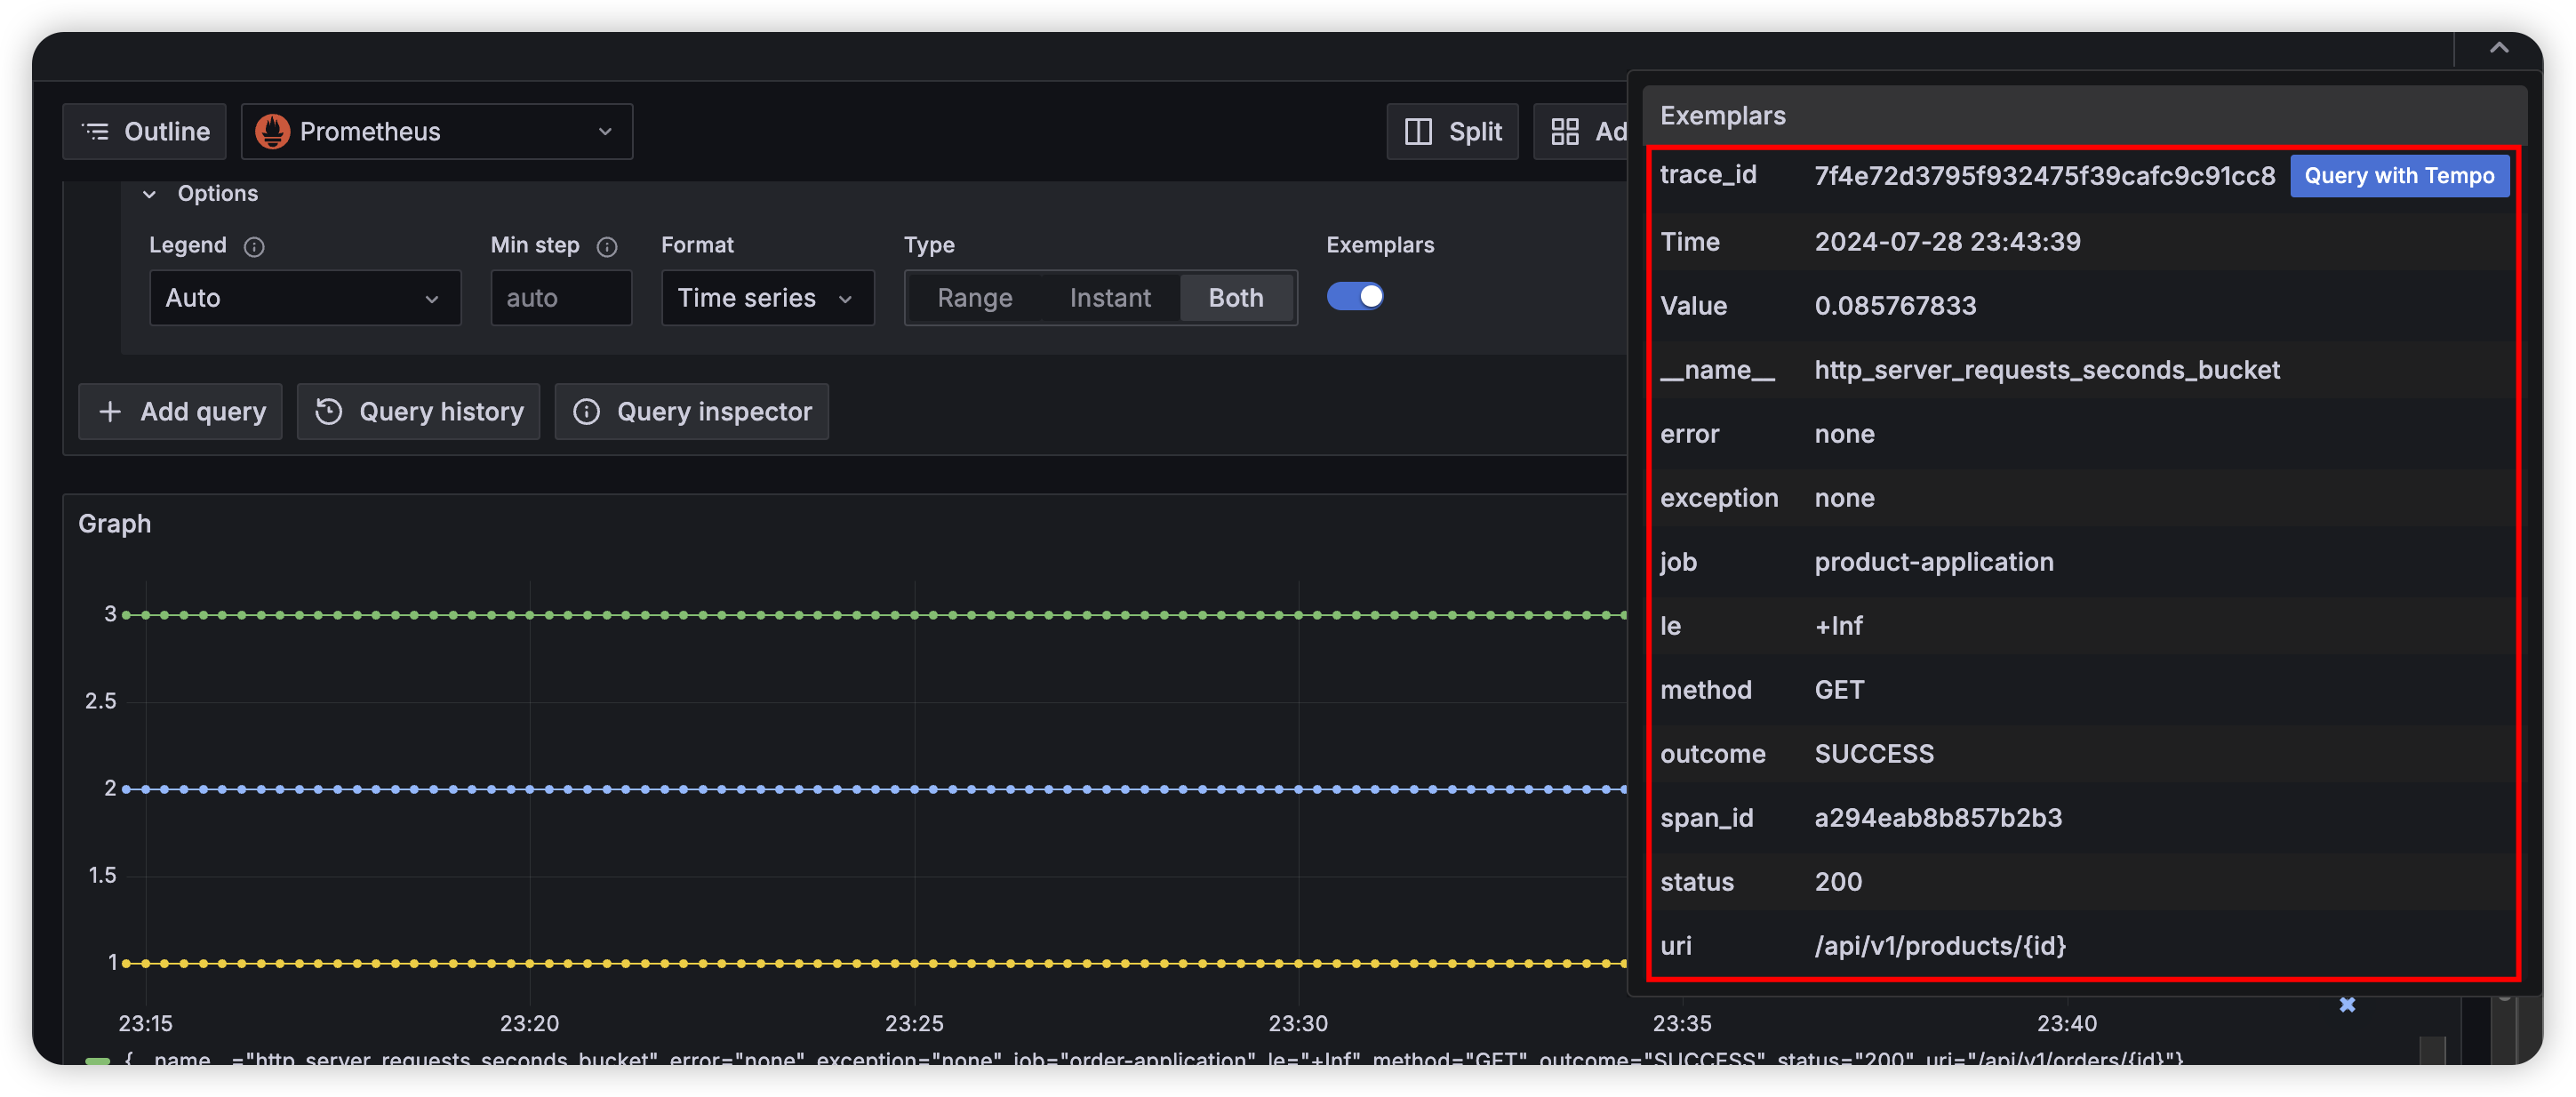Open Query history
This screenshot has width=2576, height=1097.
(x=419, y=411)
